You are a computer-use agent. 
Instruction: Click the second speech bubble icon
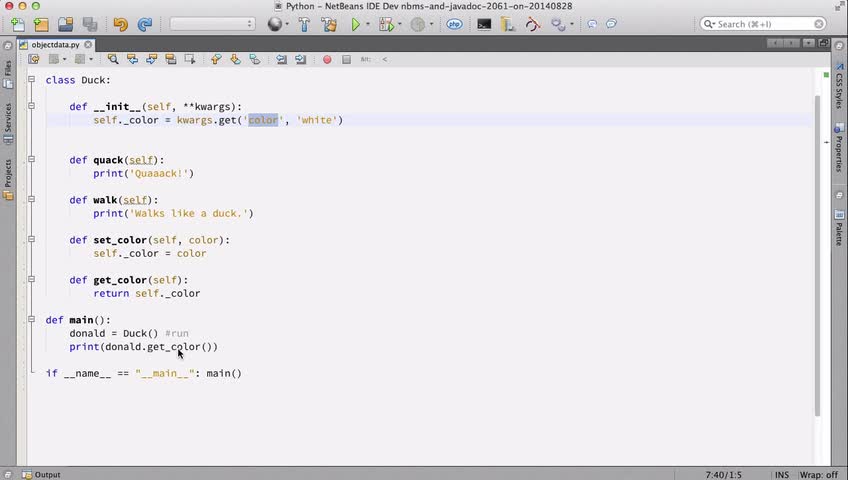[611, 24]
